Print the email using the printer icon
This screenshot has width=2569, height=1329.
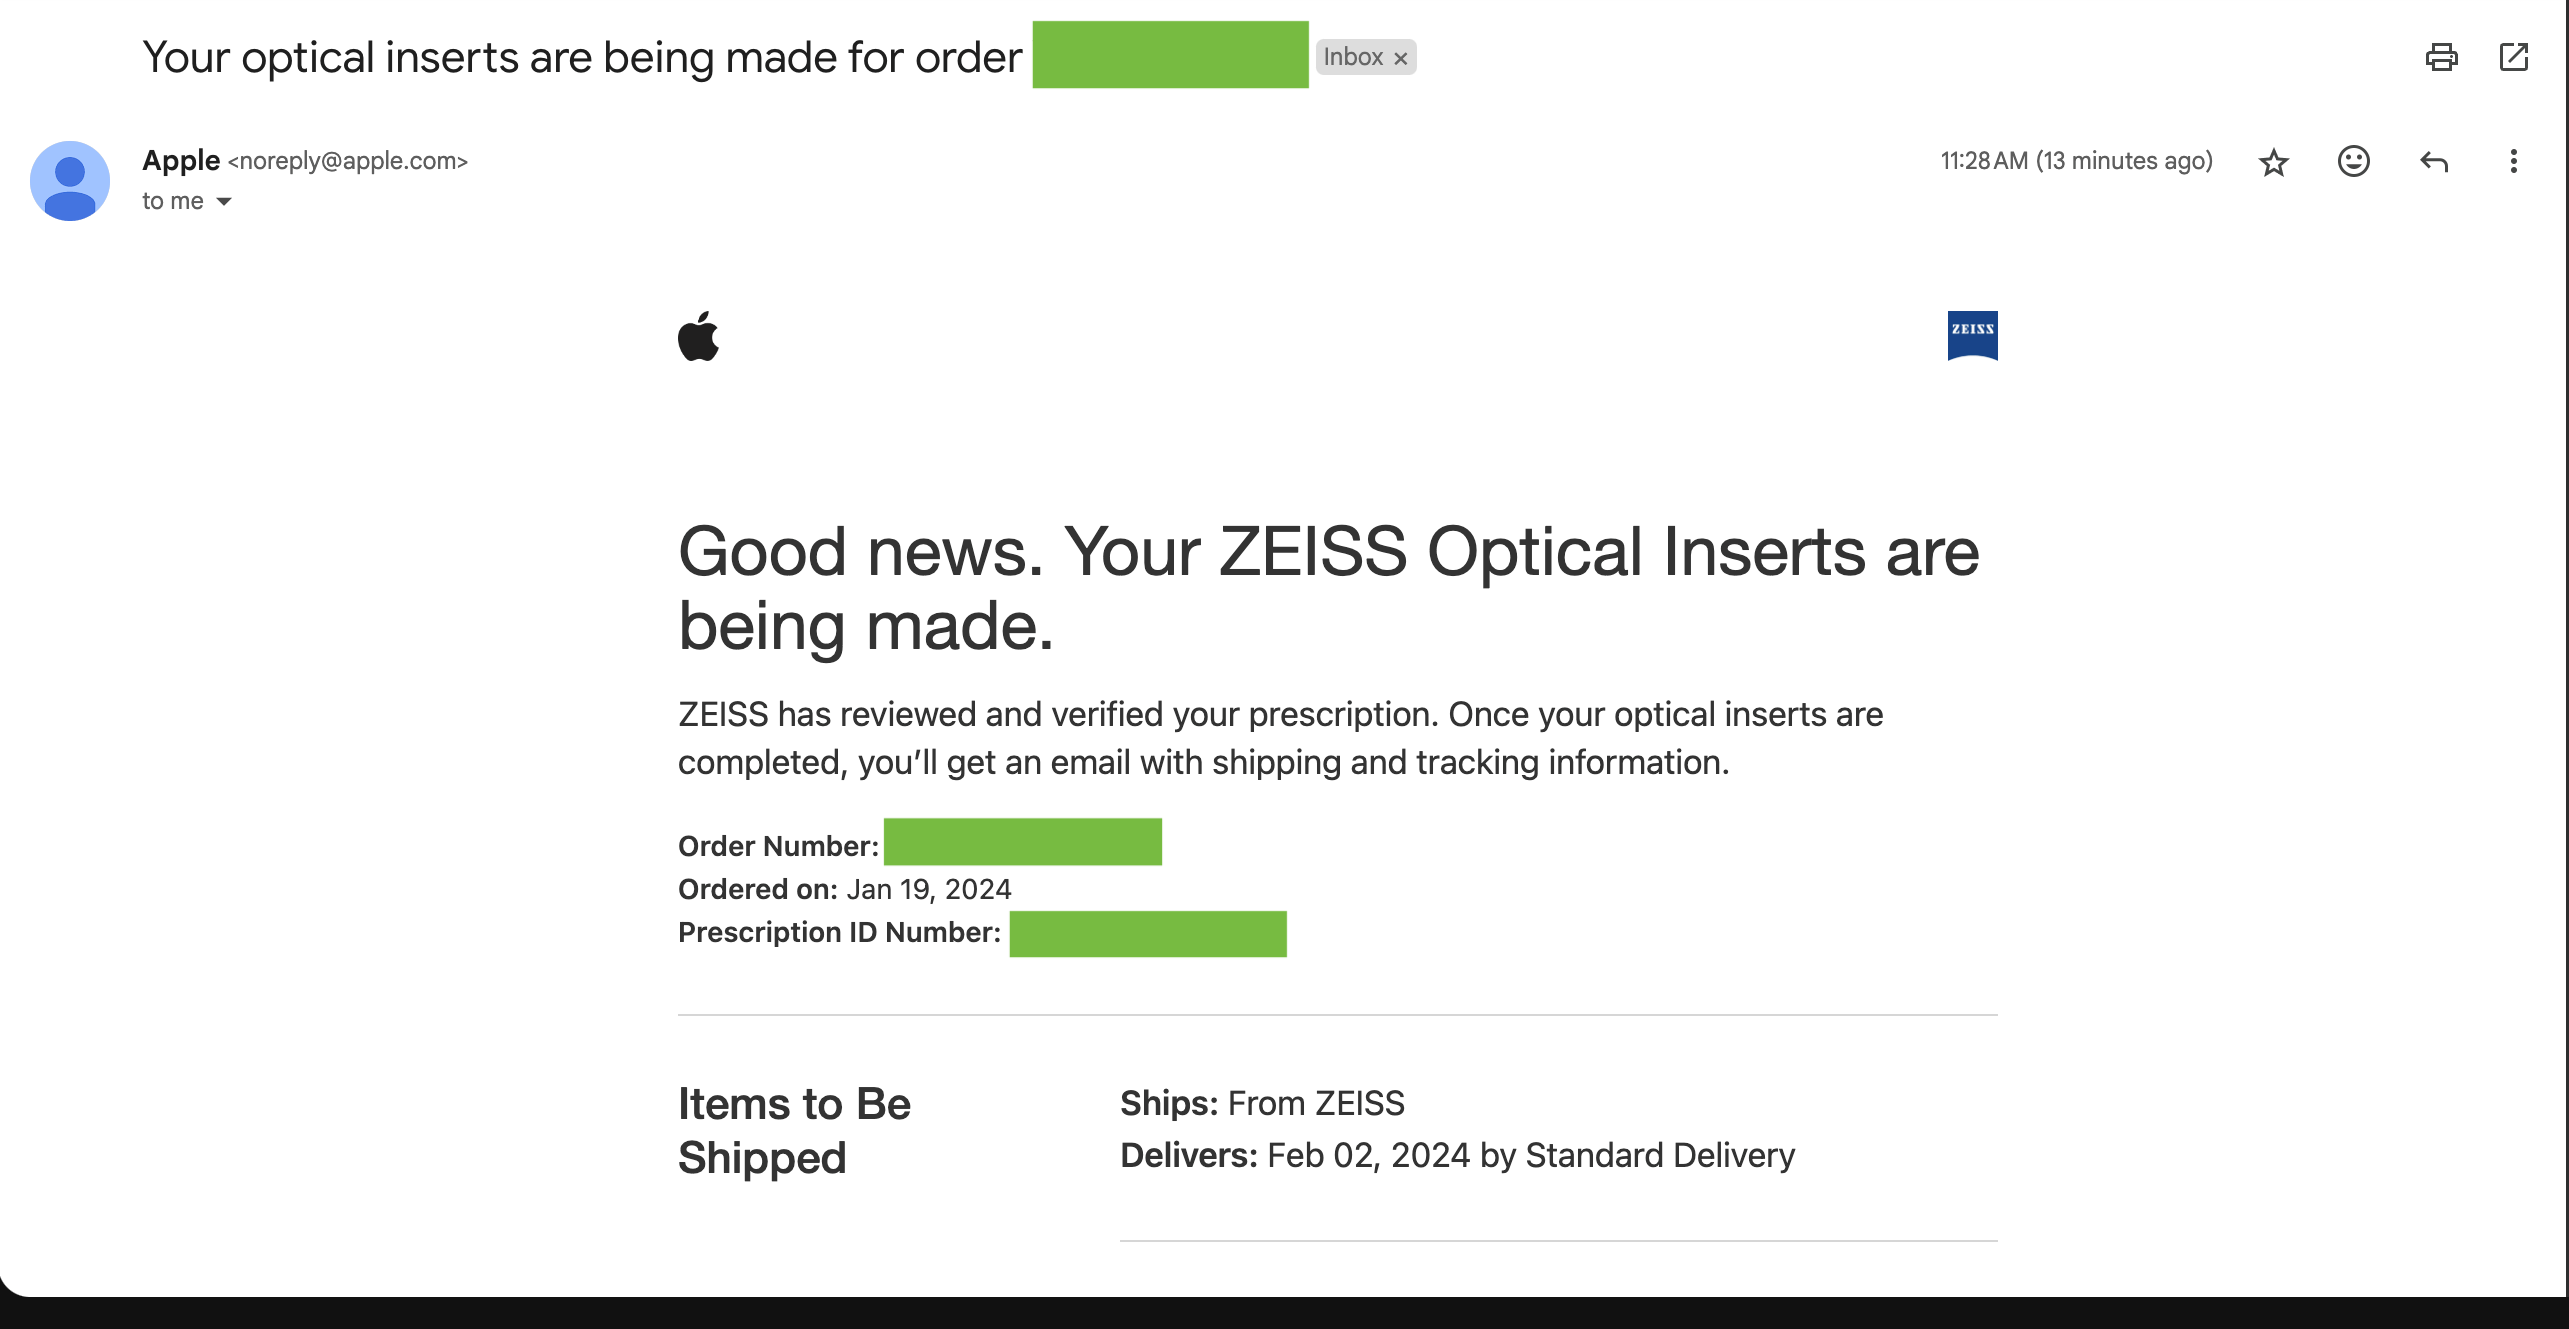coord(2443,58)
